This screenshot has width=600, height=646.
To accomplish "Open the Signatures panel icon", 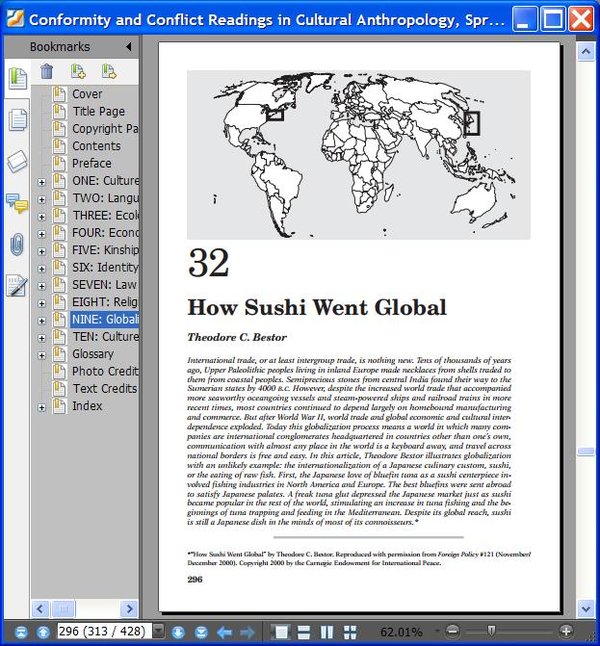I will 17,286.
